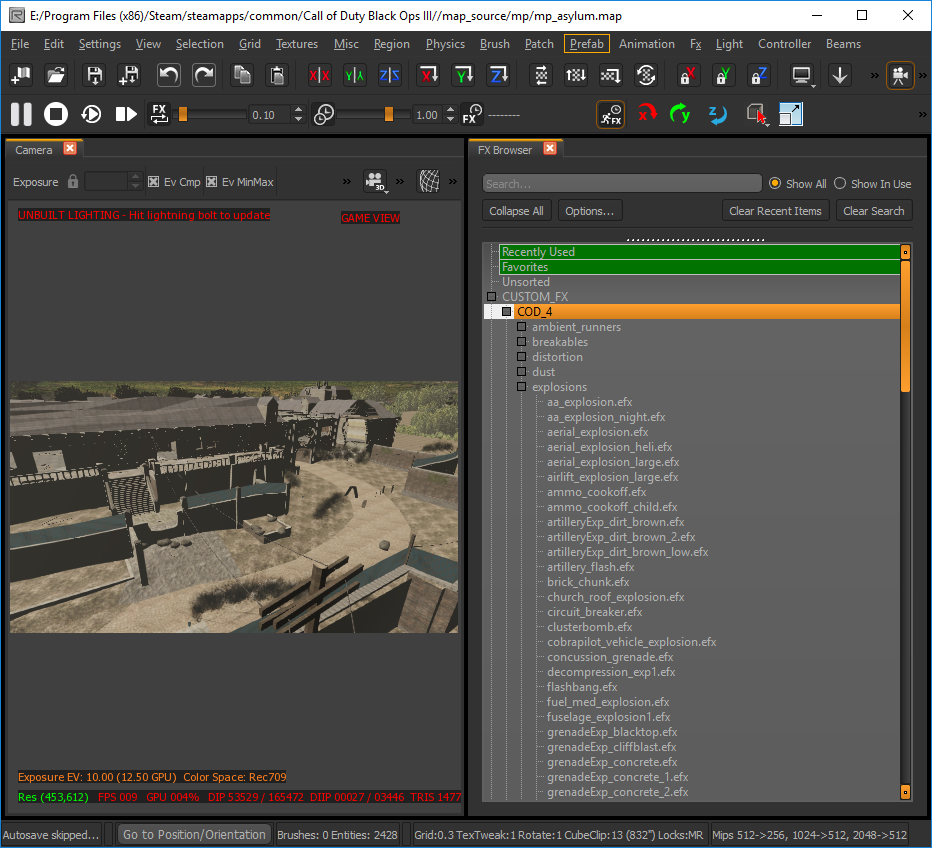Switch to the FX Browser tab
The image size is (932, 848).
tap(505, 150)
